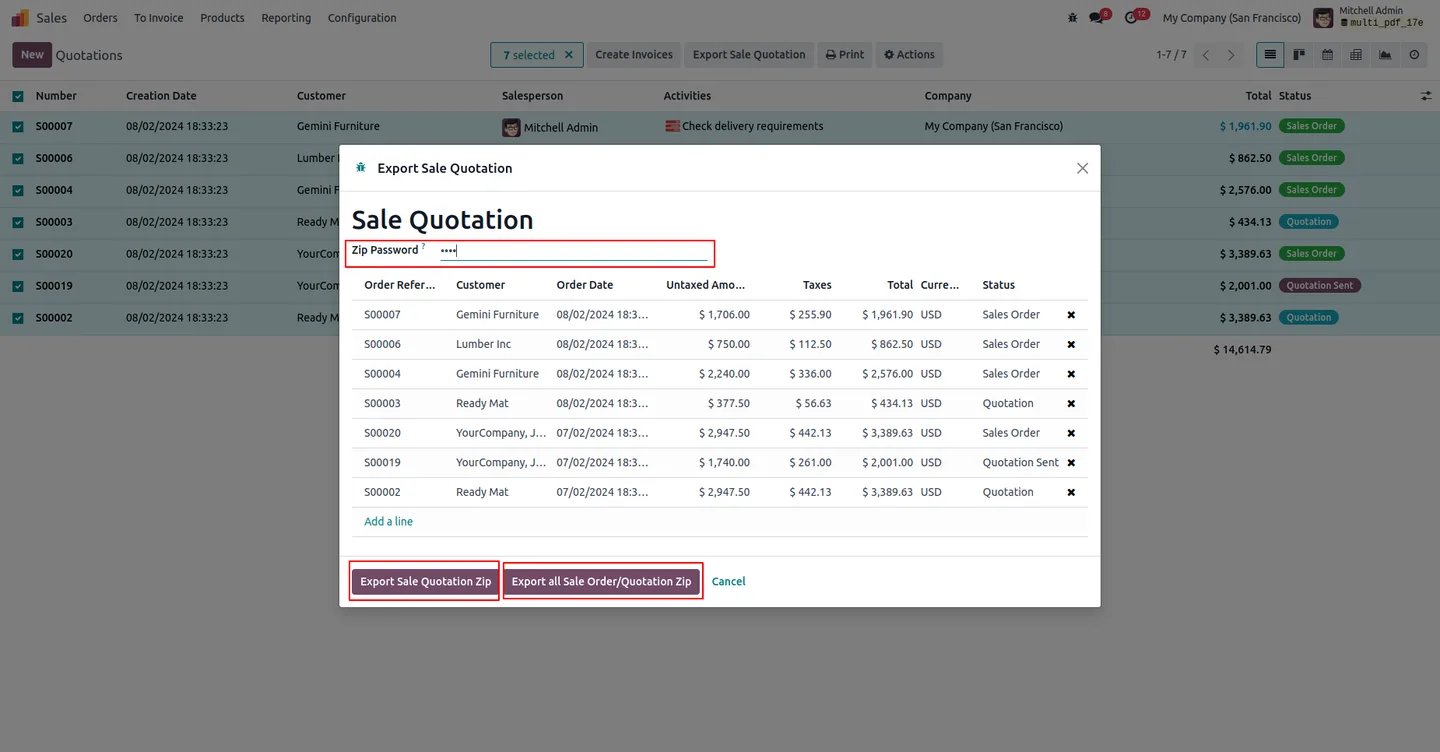Sort quotations by Creation Date header
The height and width of the screenshot is (752, 1440).
point(161,96)
